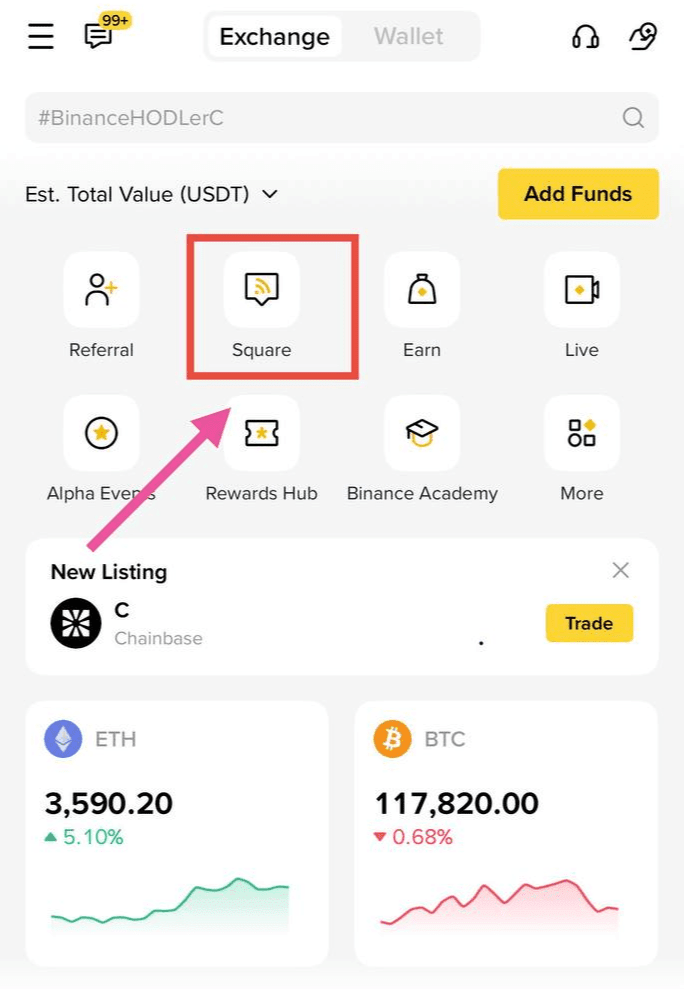The height and width of the screenshot is (989, 685).
Task: Open Alpha Events star icon
Action: pyautogui.click(x=102, y=433)
